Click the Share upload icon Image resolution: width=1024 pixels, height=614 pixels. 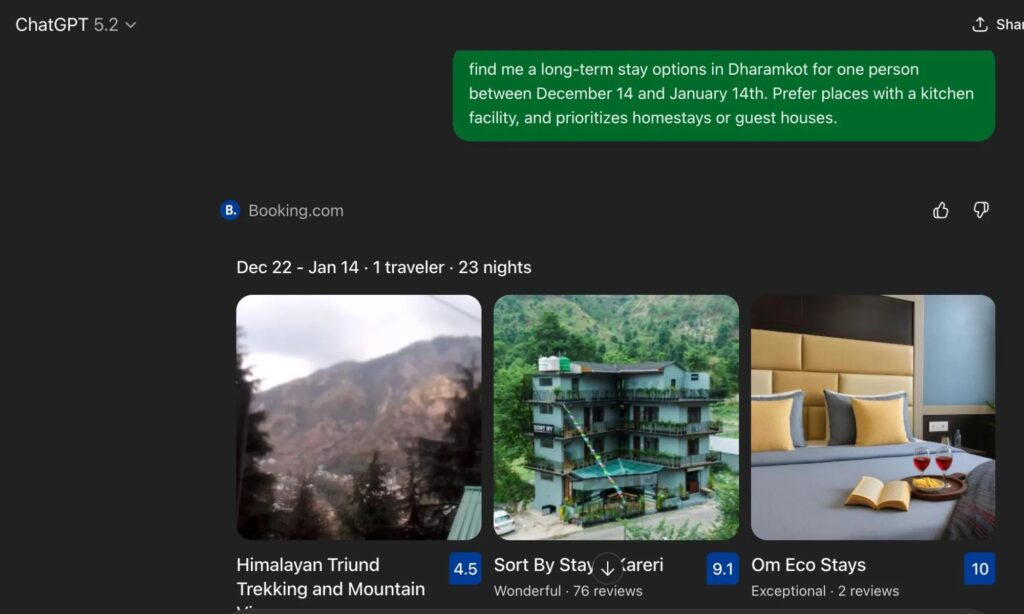click(980, 25)
